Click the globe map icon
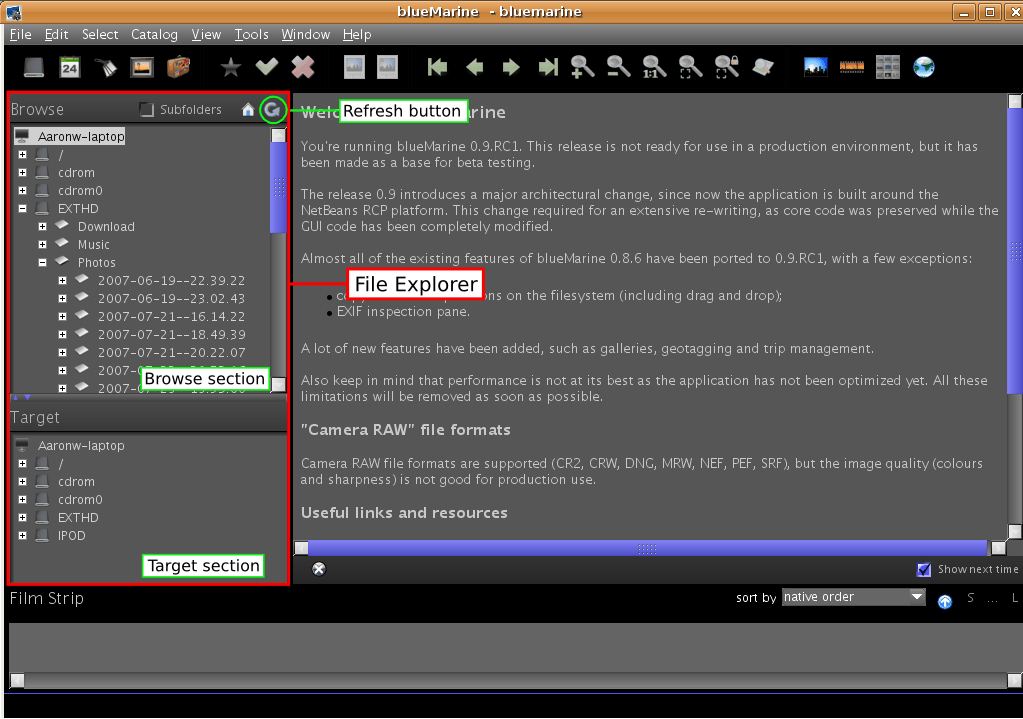This screenshot has height=719, width=1023. coord(924,67)
